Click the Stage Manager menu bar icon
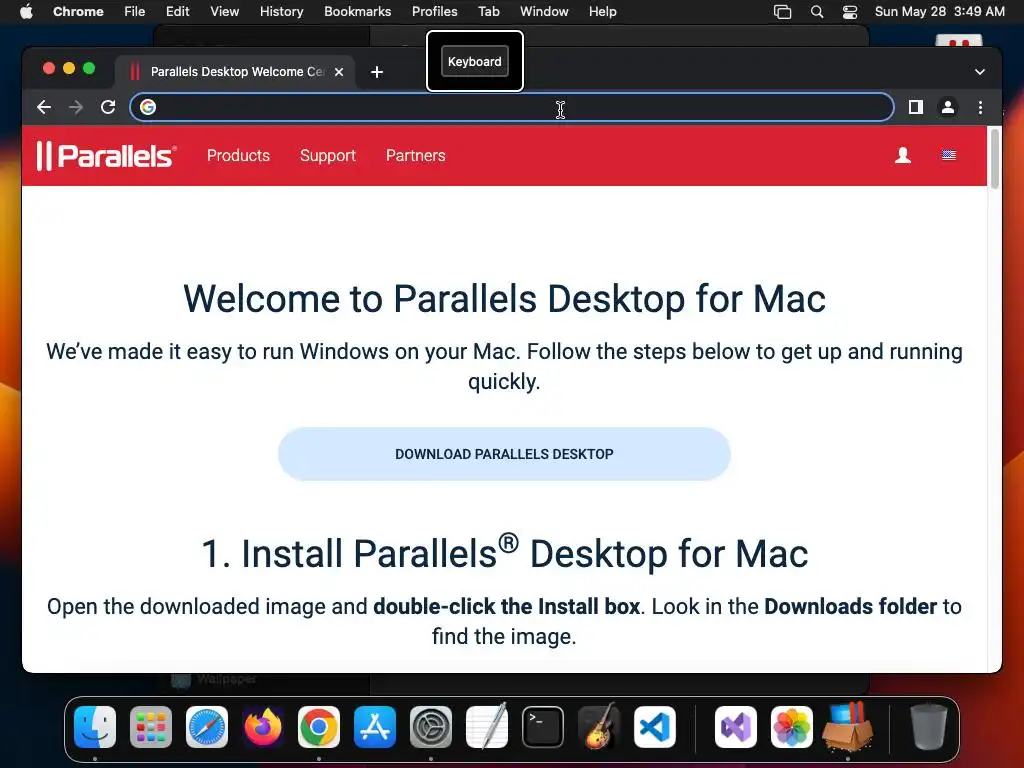The width and height of the screenshot is (1024, 768). 782,12
